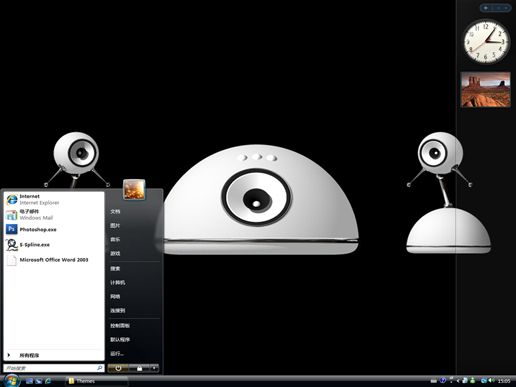The width and height of the screenshot is (516, 387).
Task: Click the Start orb button
Action: pos(12,380)
